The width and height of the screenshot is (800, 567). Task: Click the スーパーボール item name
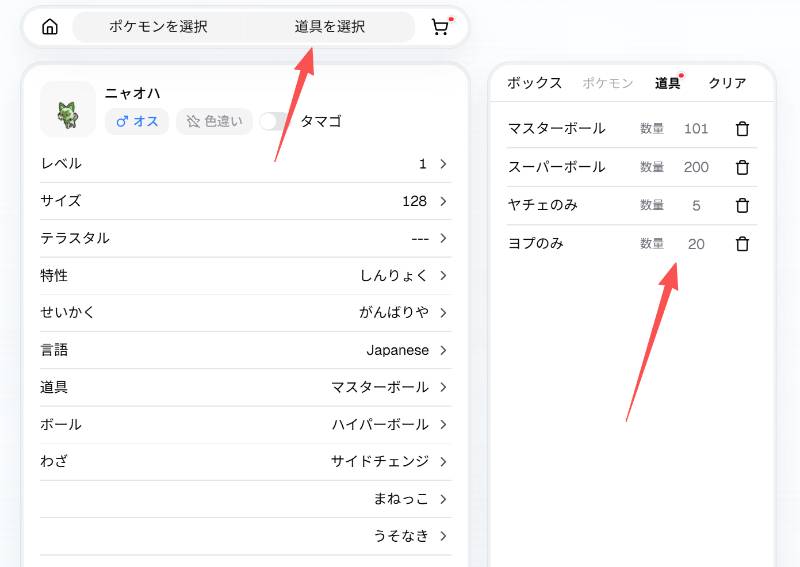click(557, 167)
